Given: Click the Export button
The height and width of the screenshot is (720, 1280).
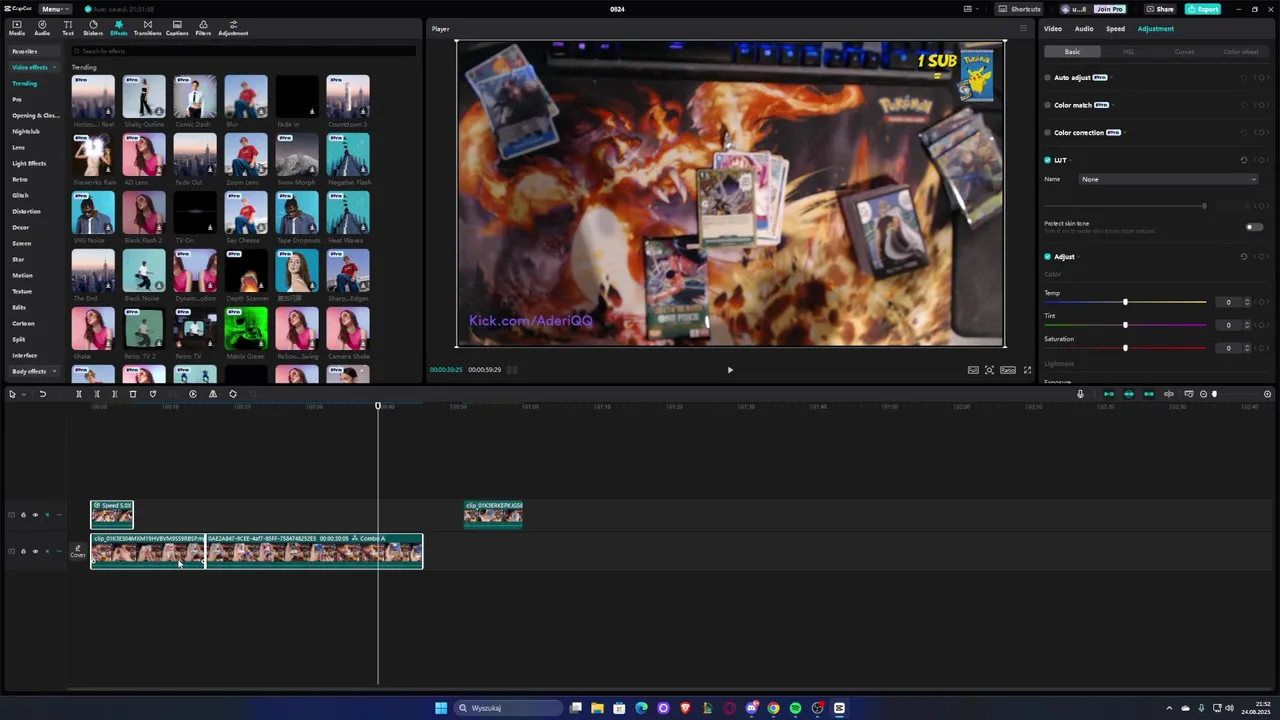Looking at the screenshot, I should pos(1203,9).
